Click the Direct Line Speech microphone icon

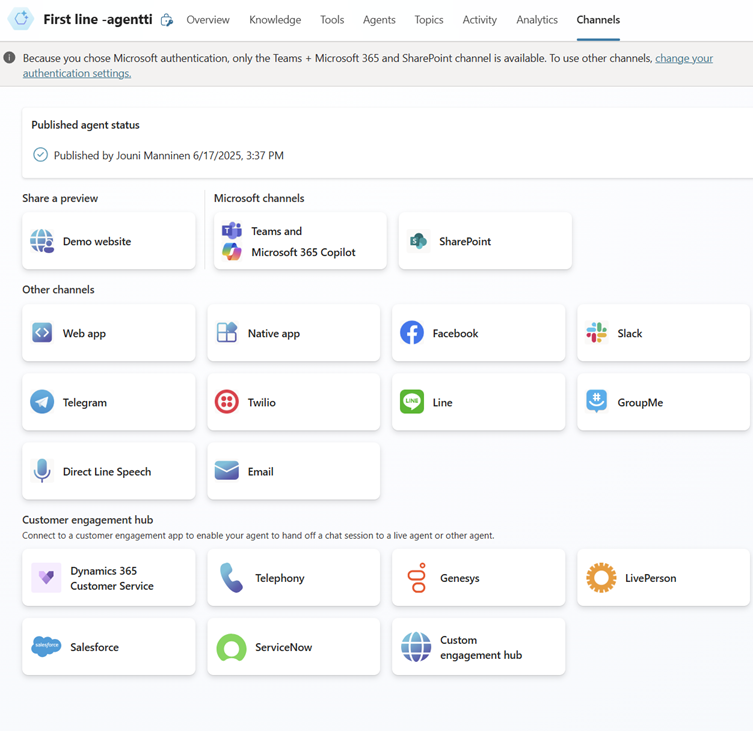click(x=42, y=471)
